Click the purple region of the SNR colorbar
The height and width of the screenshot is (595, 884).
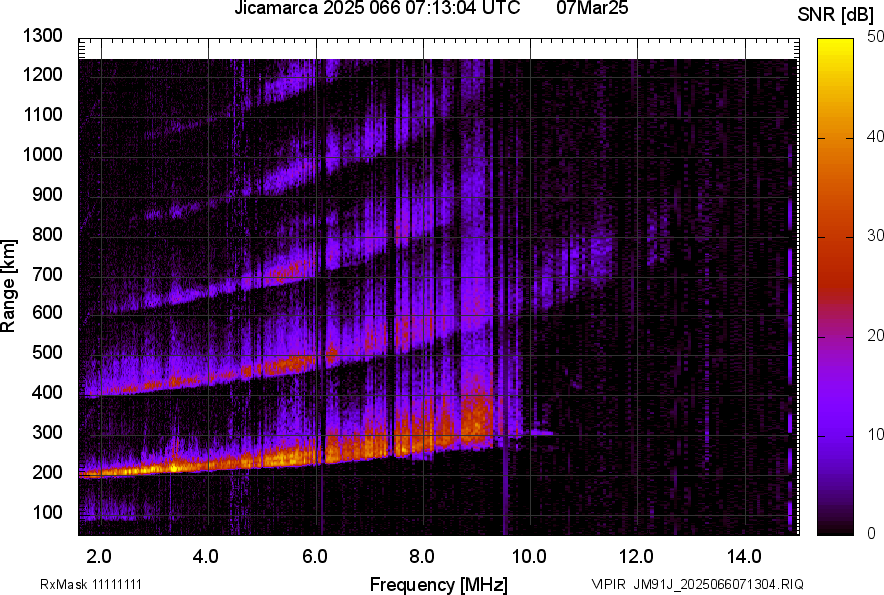[835, 420]
